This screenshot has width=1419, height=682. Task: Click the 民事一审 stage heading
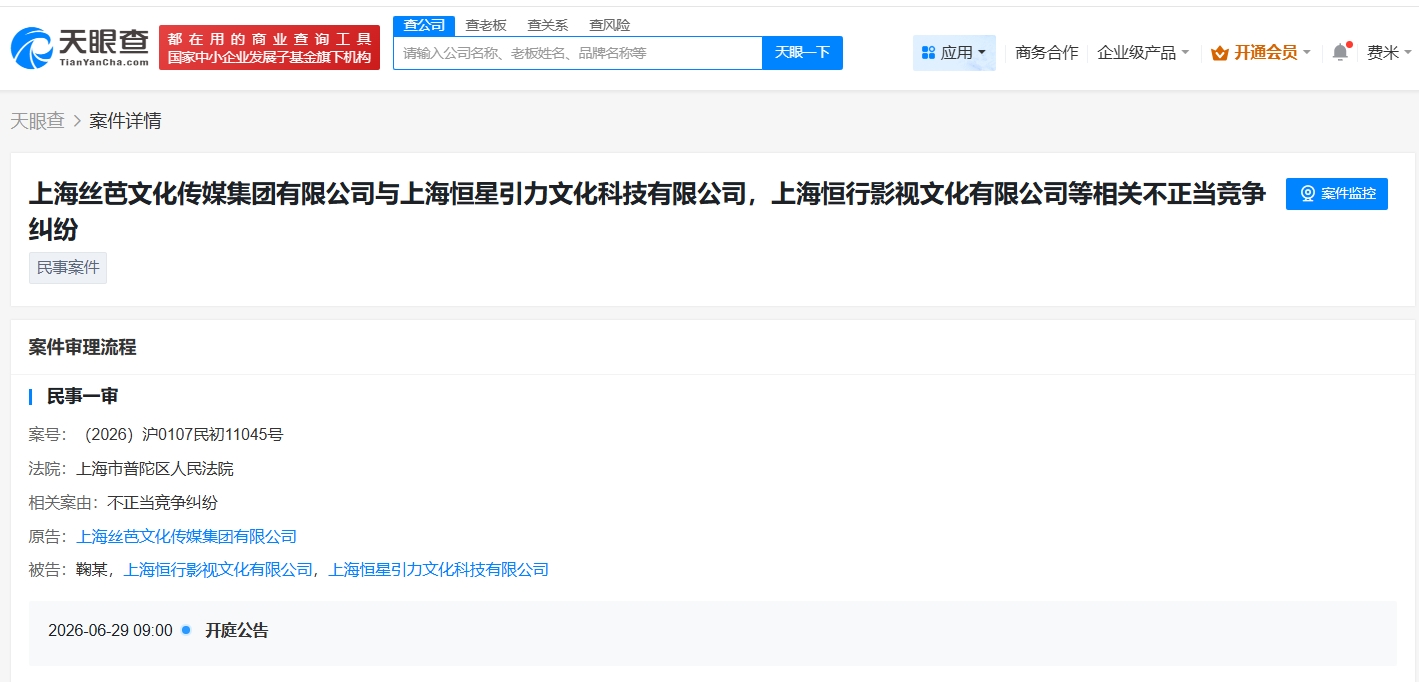(x=82, y=396)
